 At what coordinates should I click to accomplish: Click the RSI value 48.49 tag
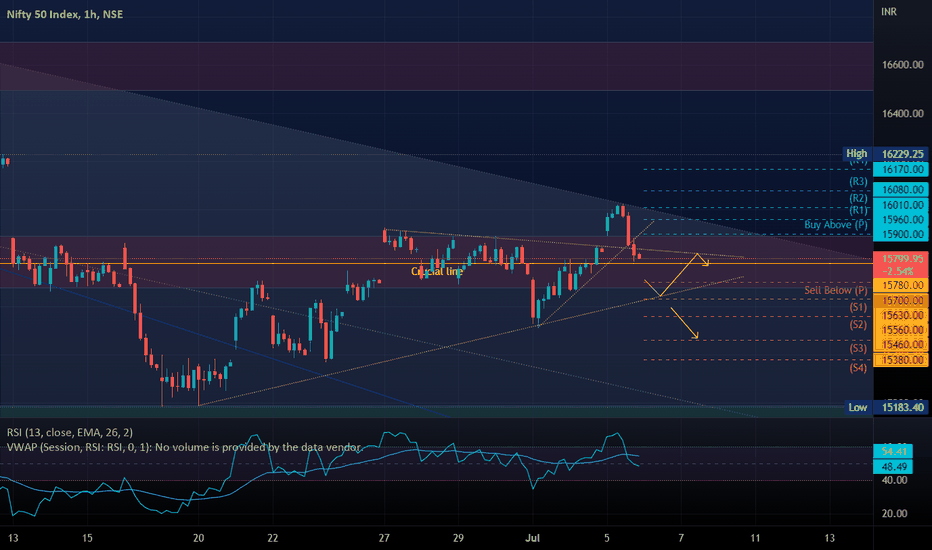click(893, 467)
